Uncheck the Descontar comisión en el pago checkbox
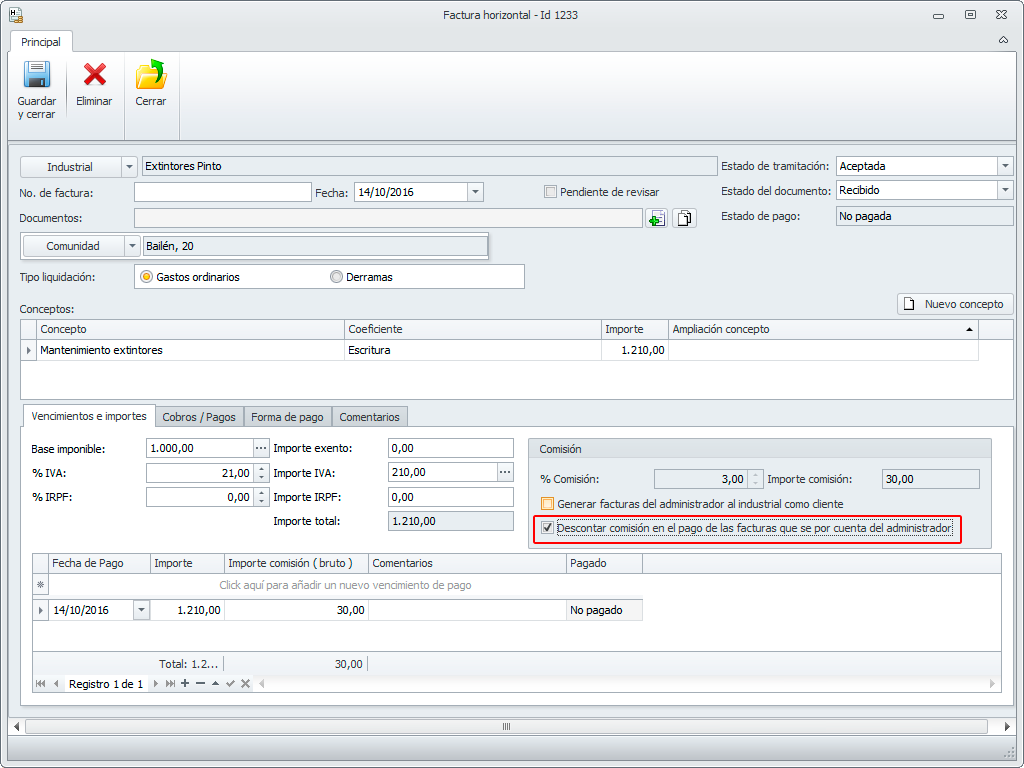Image resolution: width=1024 pixels, height=768 pixels. click(547, 528)
